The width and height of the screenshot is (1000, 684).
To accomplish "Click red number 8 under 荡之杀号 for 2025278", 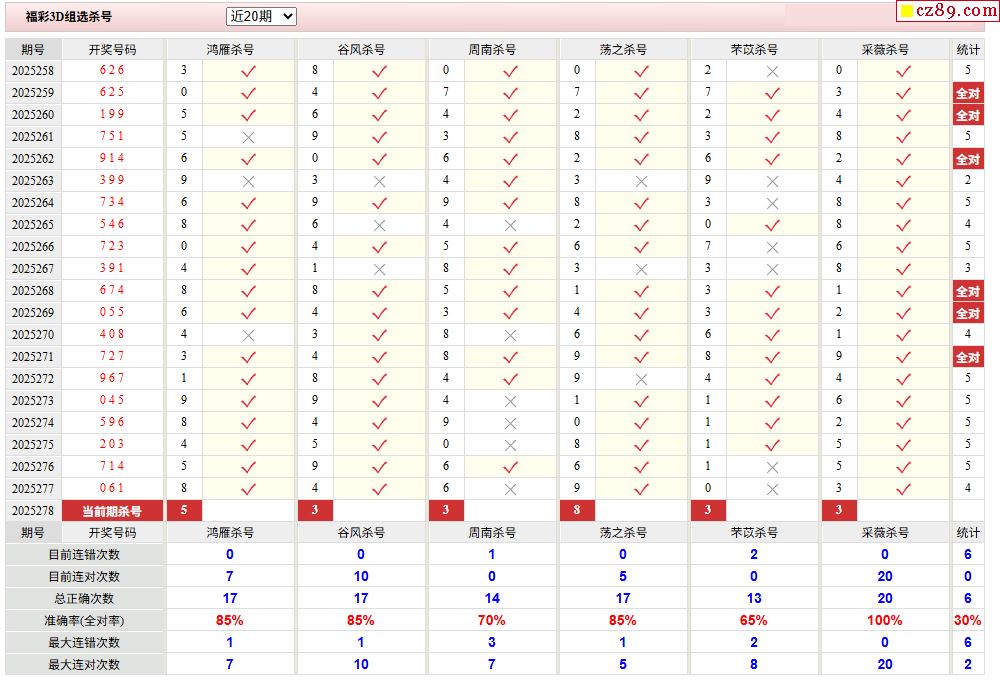I will 577,511.
